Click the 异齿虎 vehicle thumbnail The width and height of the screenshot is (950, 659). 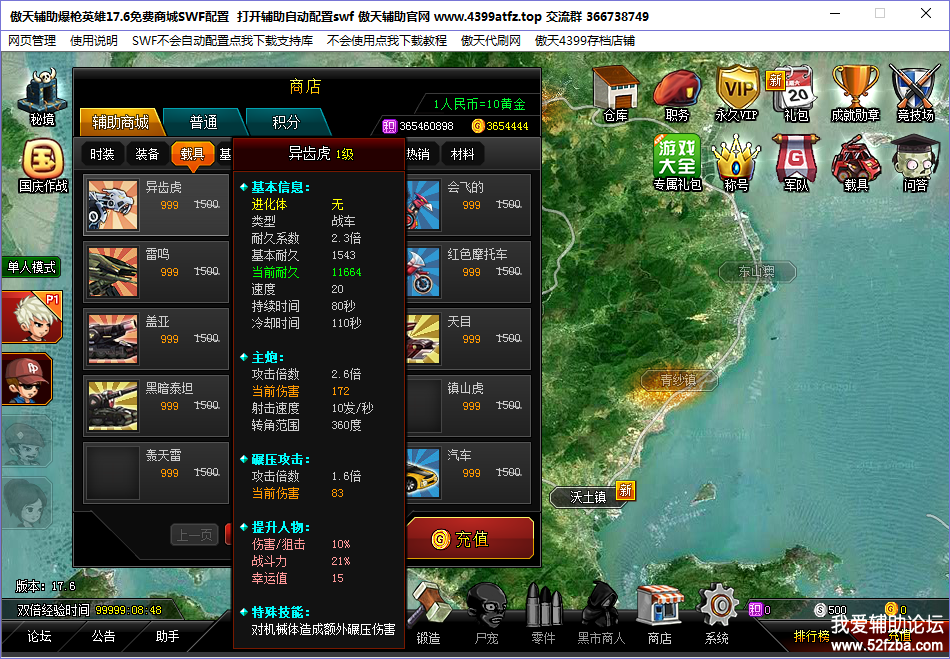pyautogui.click(x=113, y=205)
